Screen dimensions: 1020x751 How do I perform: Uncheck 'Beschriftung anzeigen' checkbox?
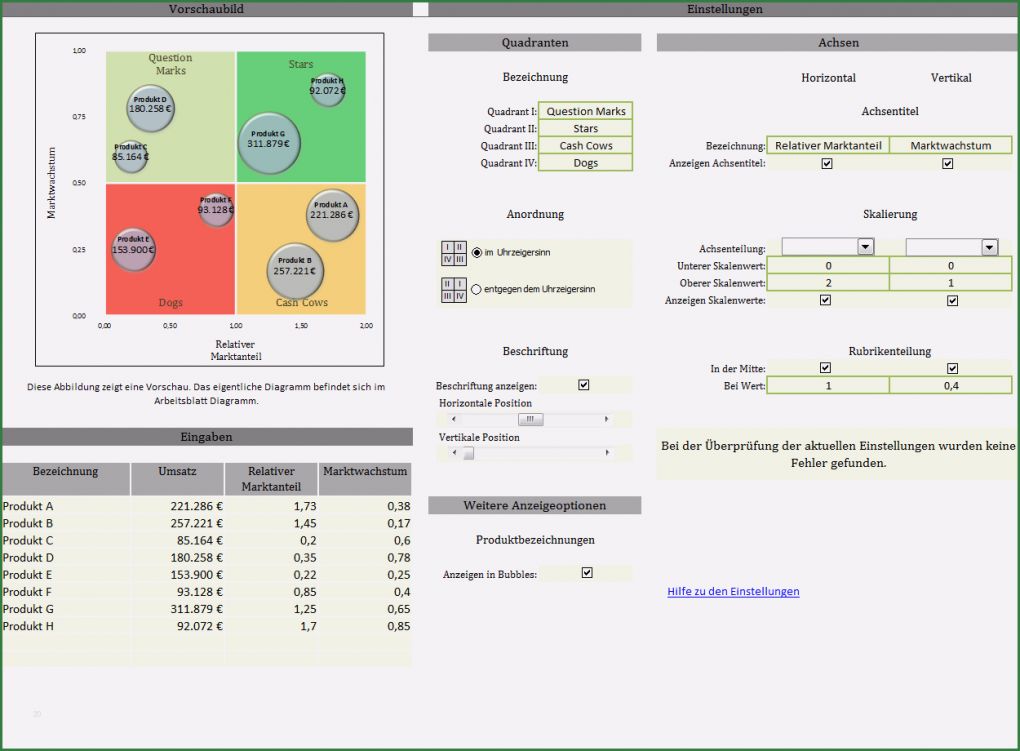coord(584,385)
